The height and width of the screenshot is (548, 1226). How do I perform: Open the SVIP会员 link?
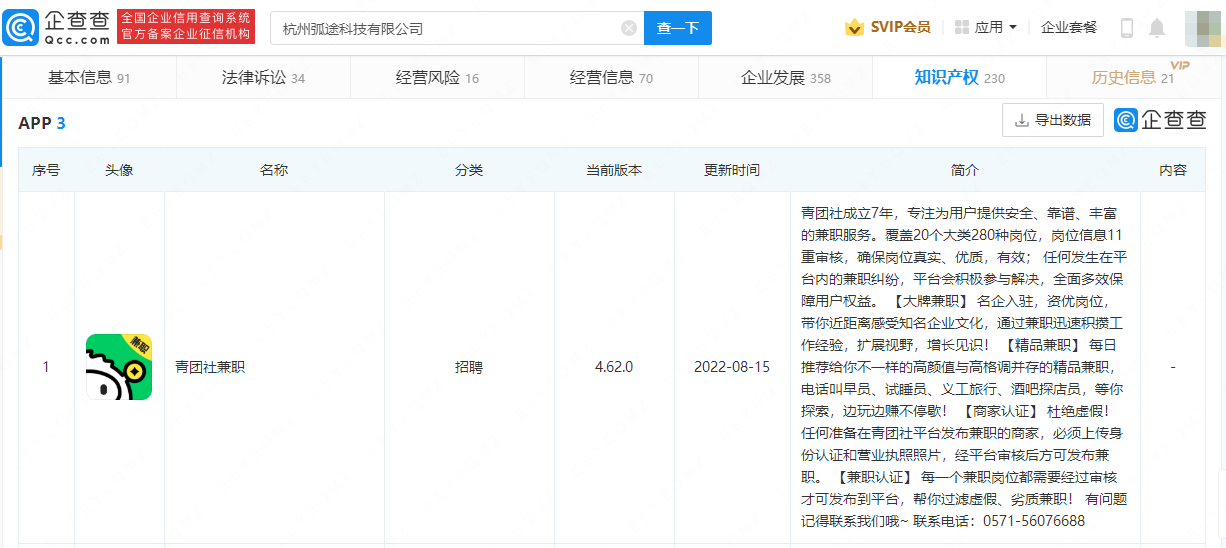pyautogui.click(x=900, y=27)
